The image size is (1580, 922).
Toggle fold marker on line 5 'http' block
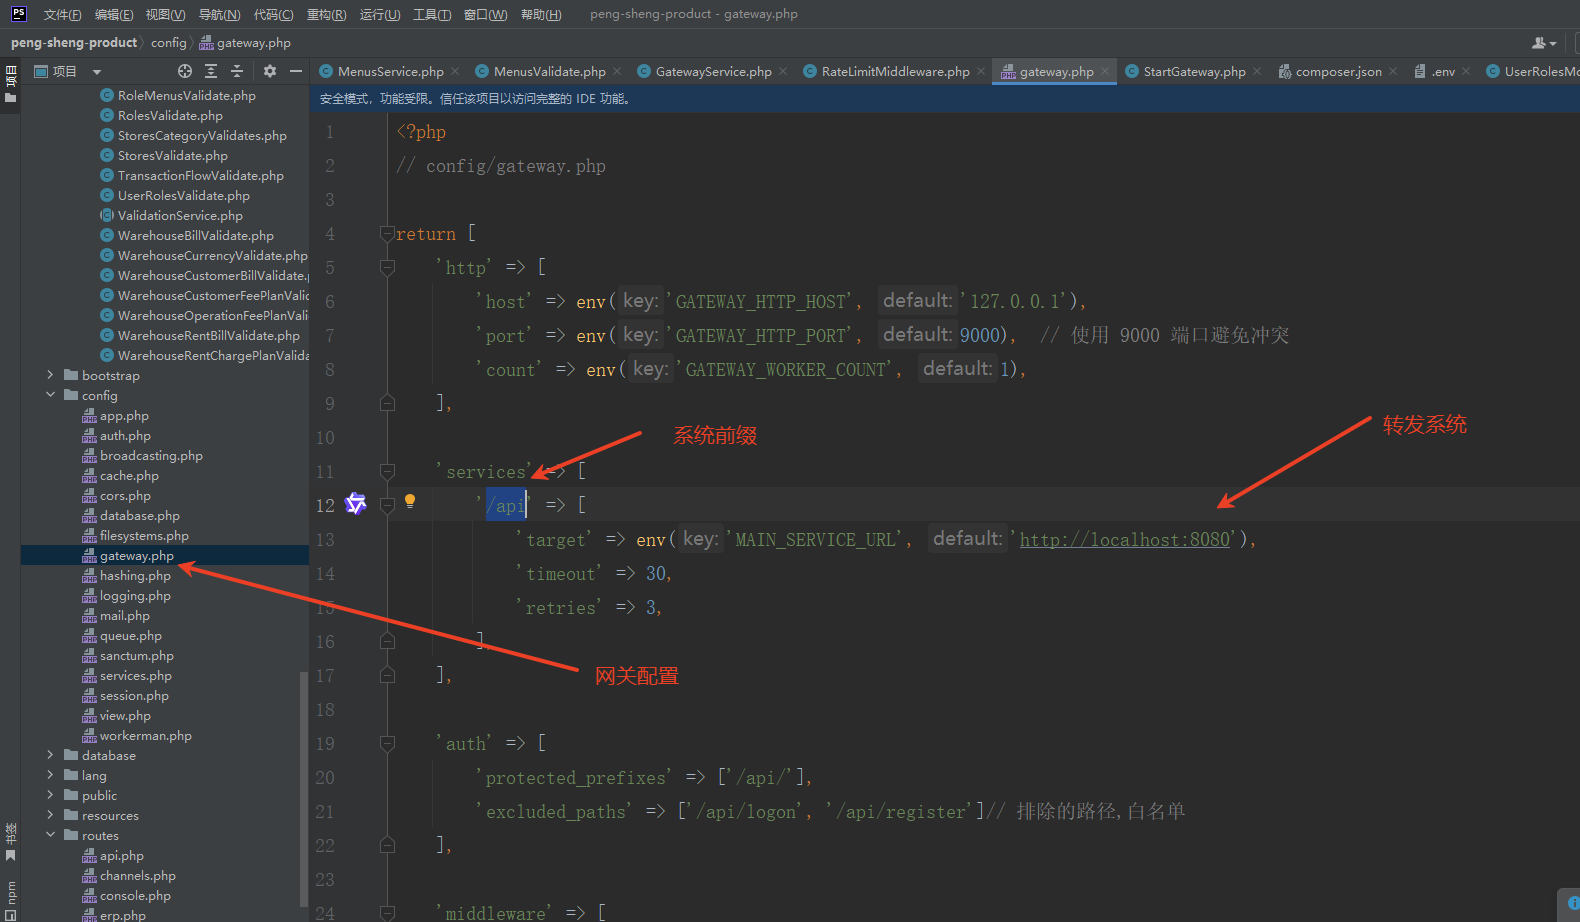pos(387,267)
